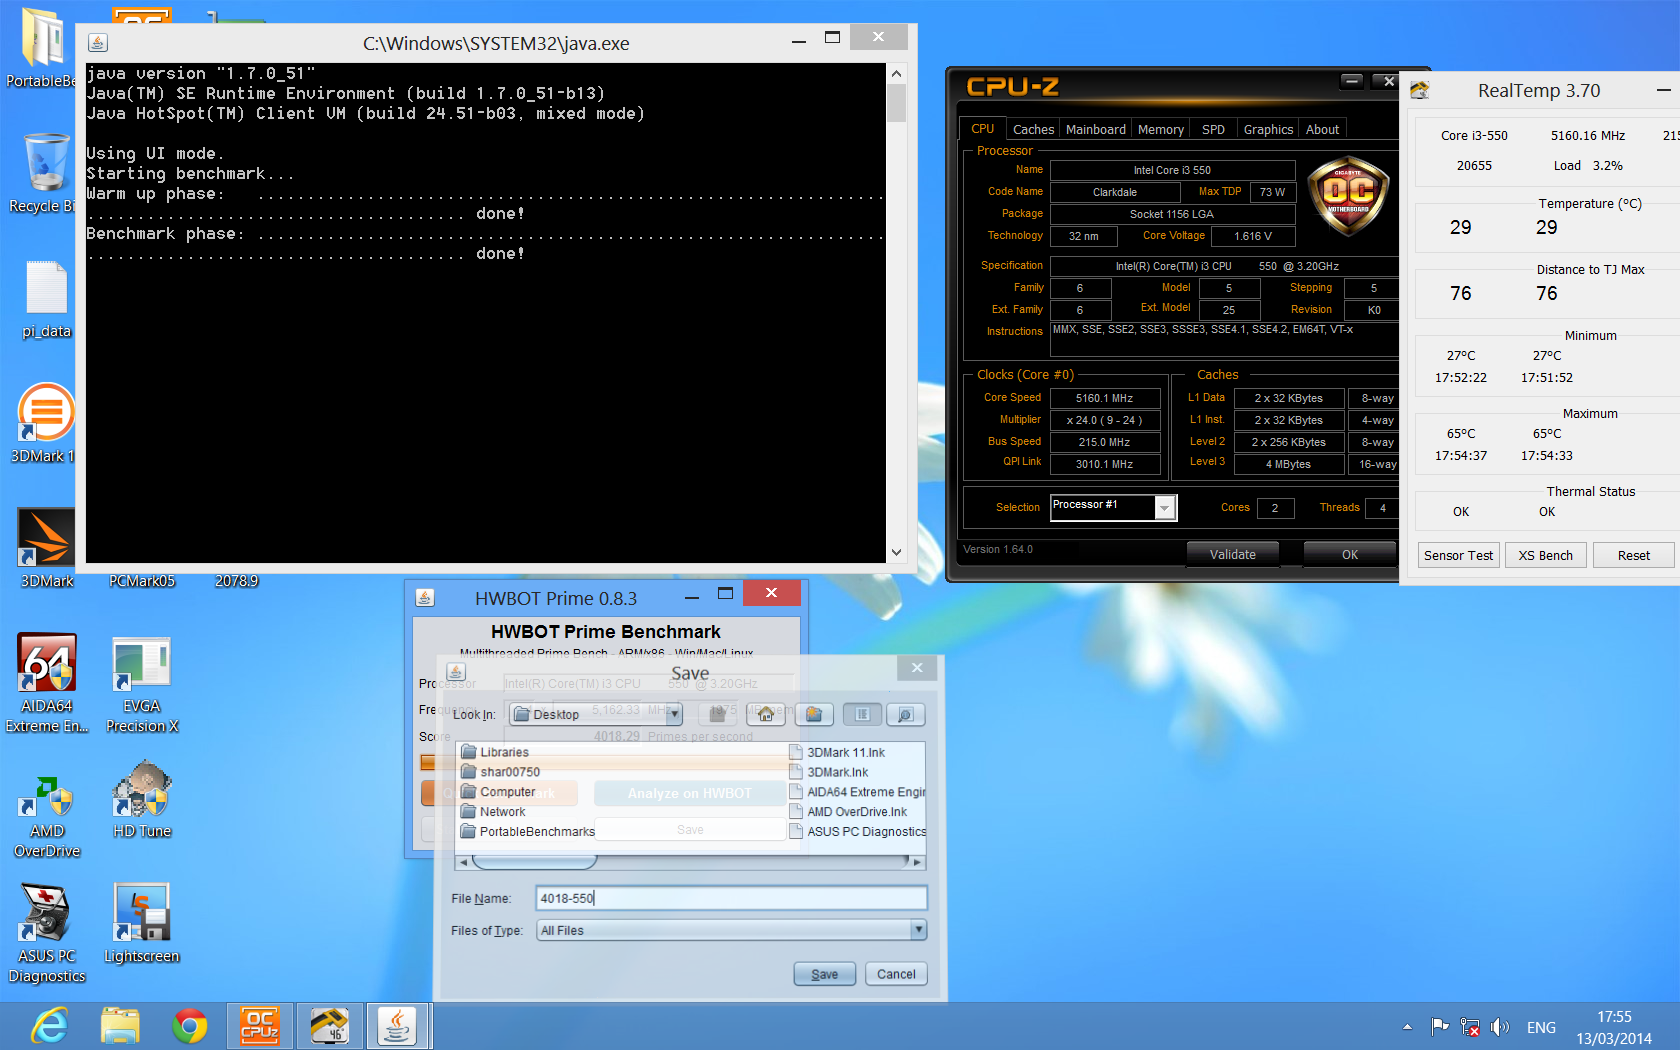This screenshot has width=1680, height=1050.
Task: Select ASUS PC Diagnostics desktop shortcut
Action: [x=46, y=933]
